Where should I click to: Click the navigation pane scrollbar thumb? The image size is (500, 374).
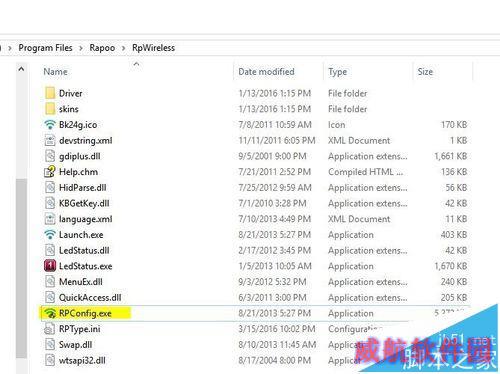[x=21, y=268]
